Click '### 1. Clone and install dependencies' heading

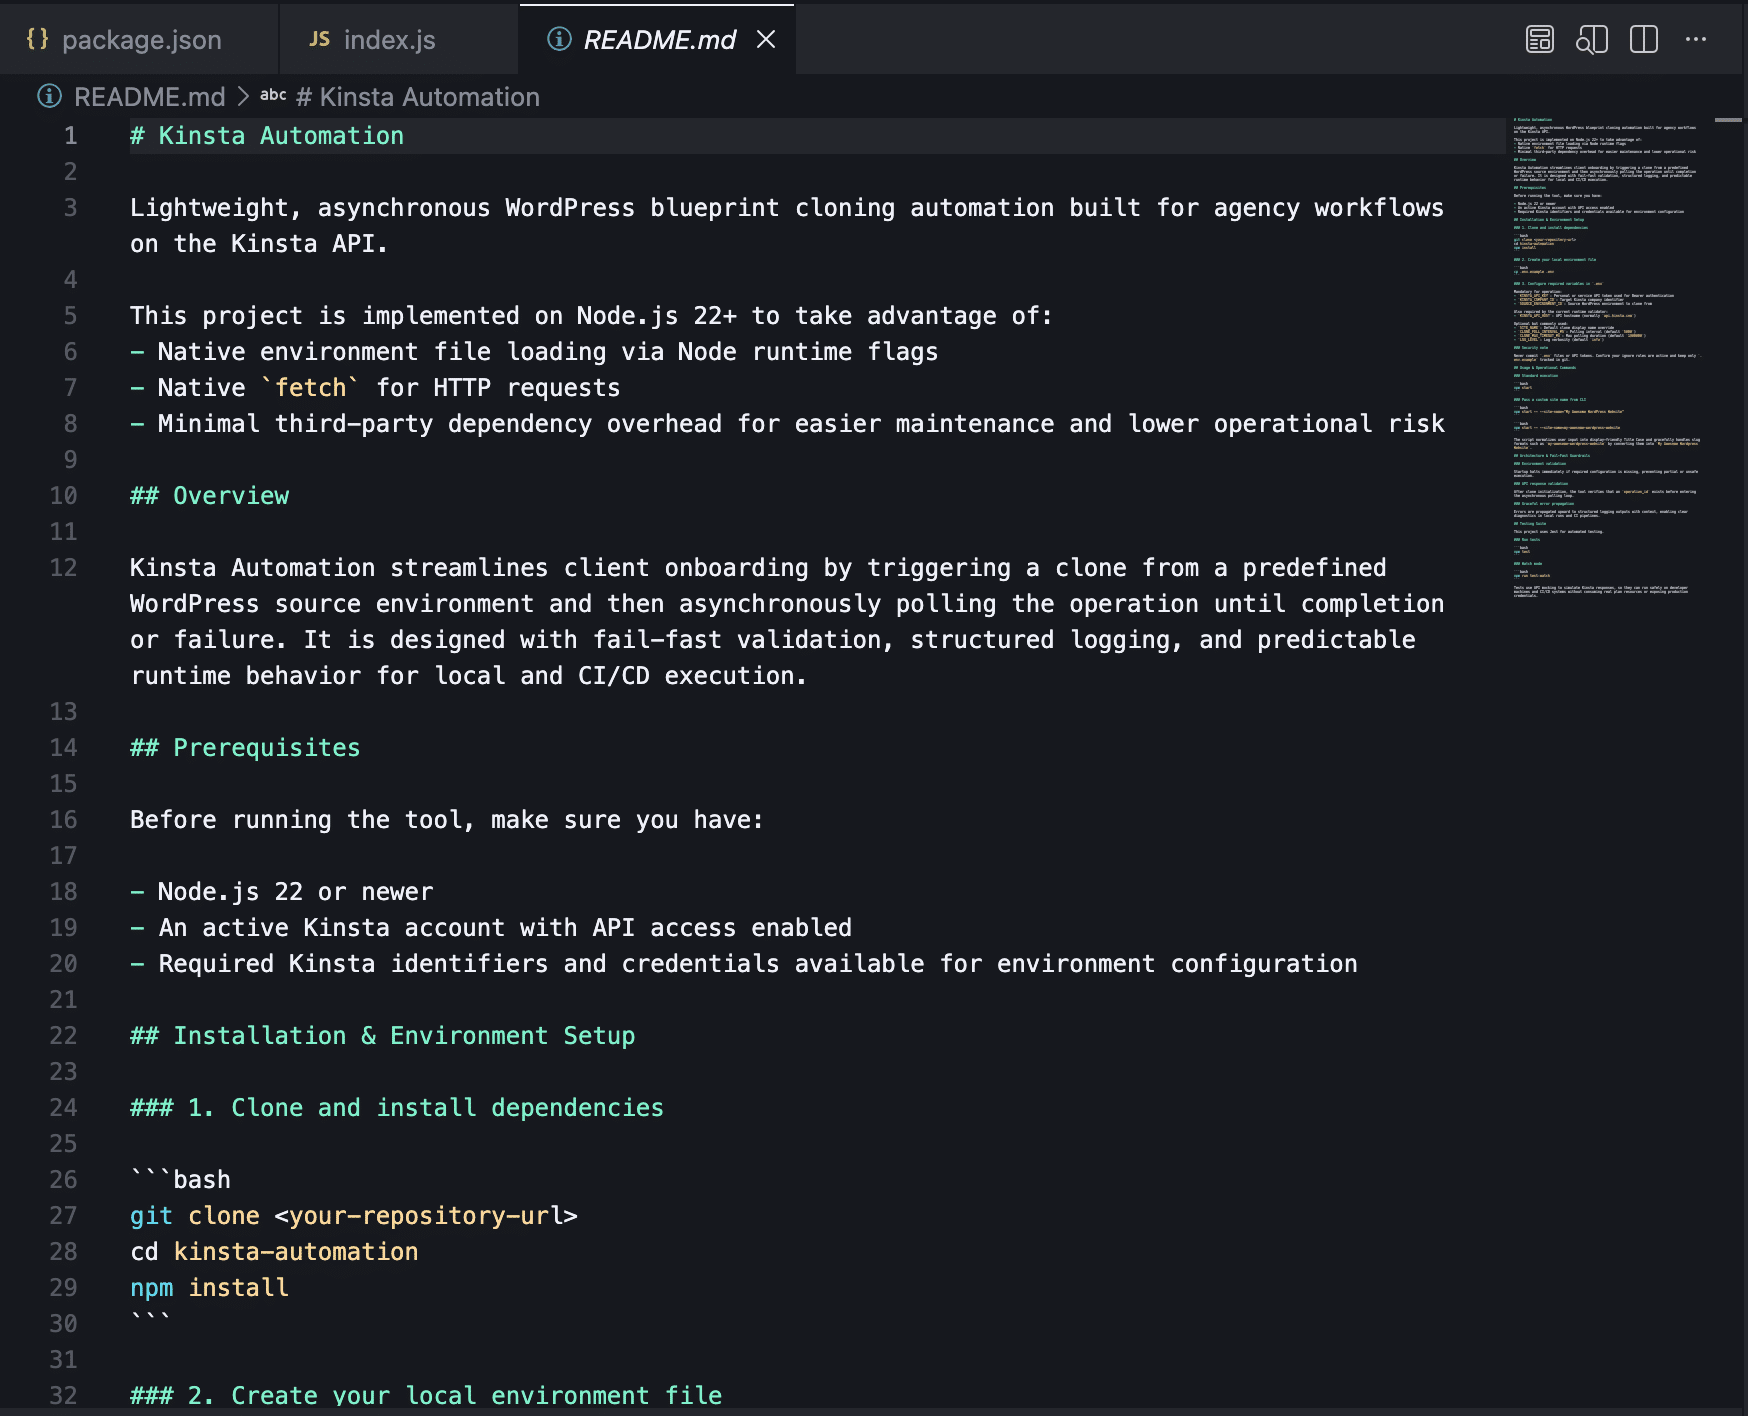point(397,1108)
